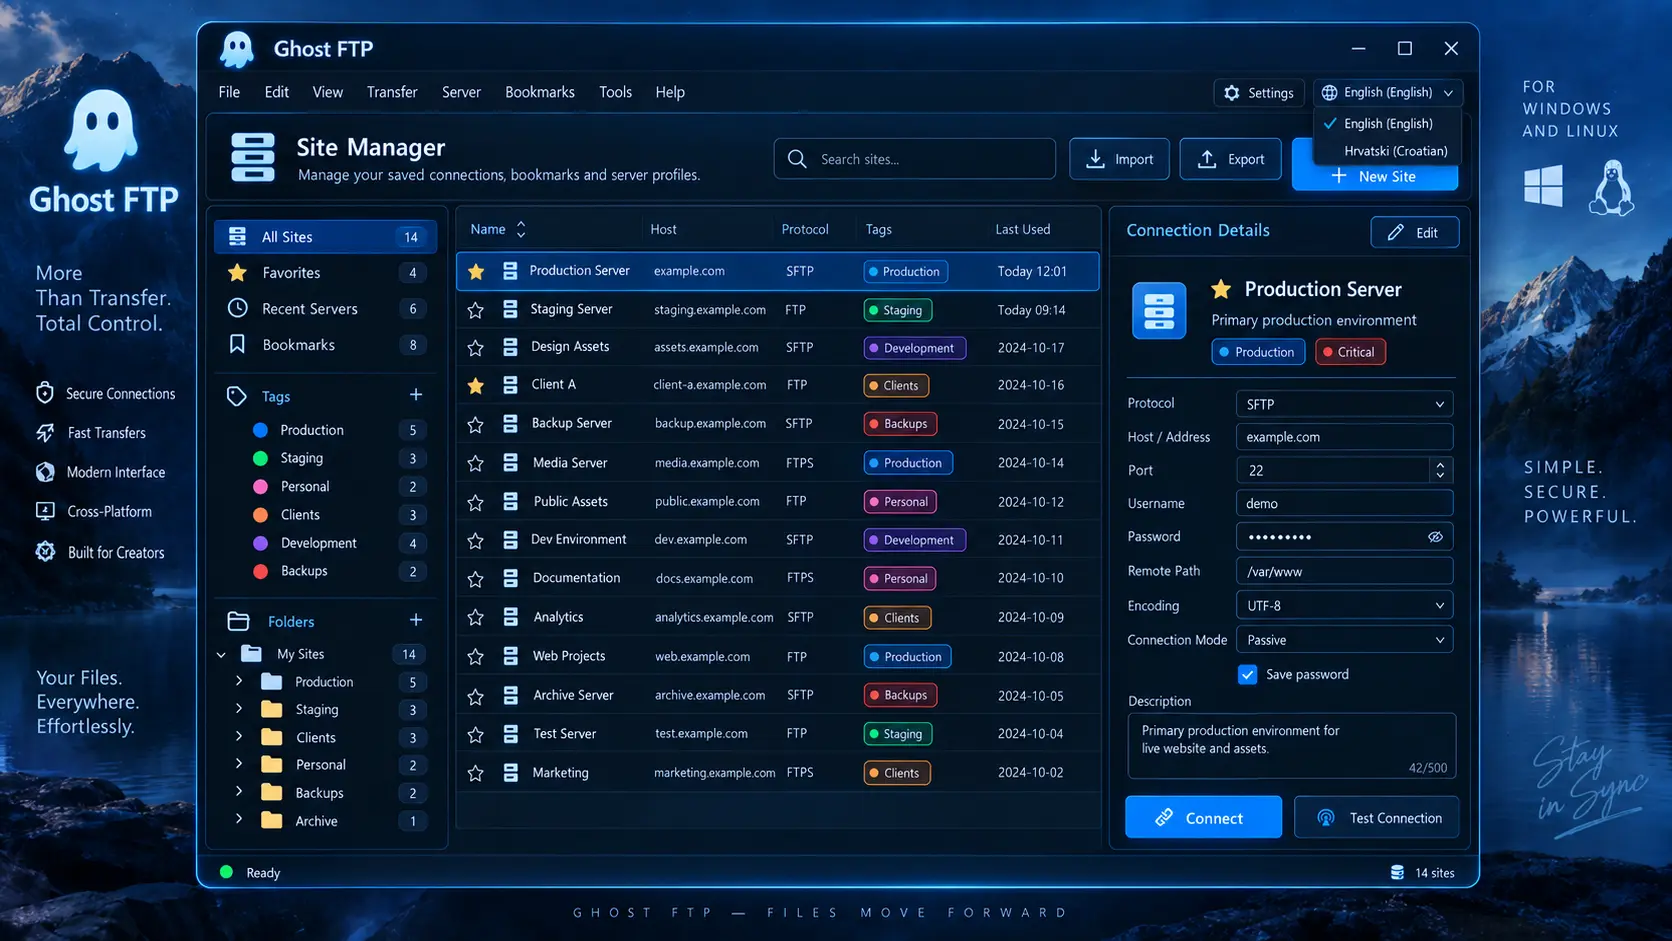Click the All Sites server icon in sidebar

(x=237, y=237)
